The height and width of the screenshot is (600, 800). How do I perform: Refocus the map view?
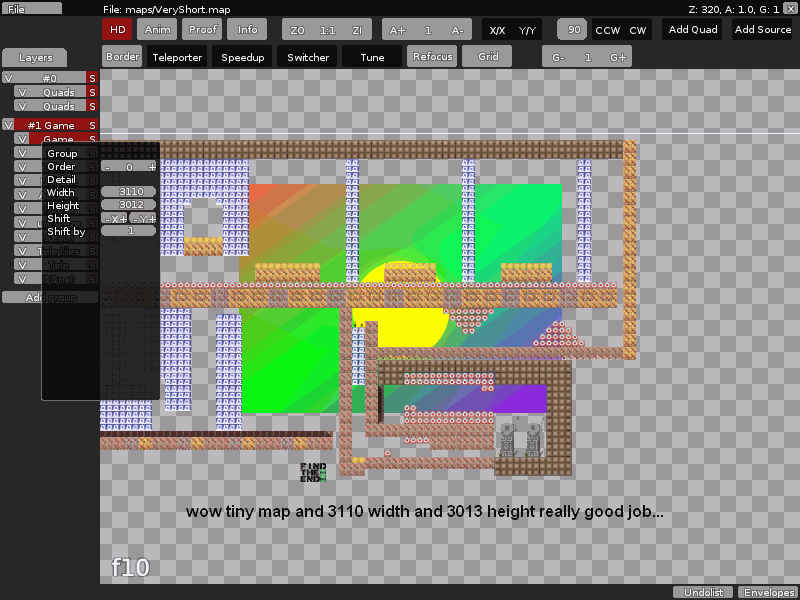(x=432, y=56)
